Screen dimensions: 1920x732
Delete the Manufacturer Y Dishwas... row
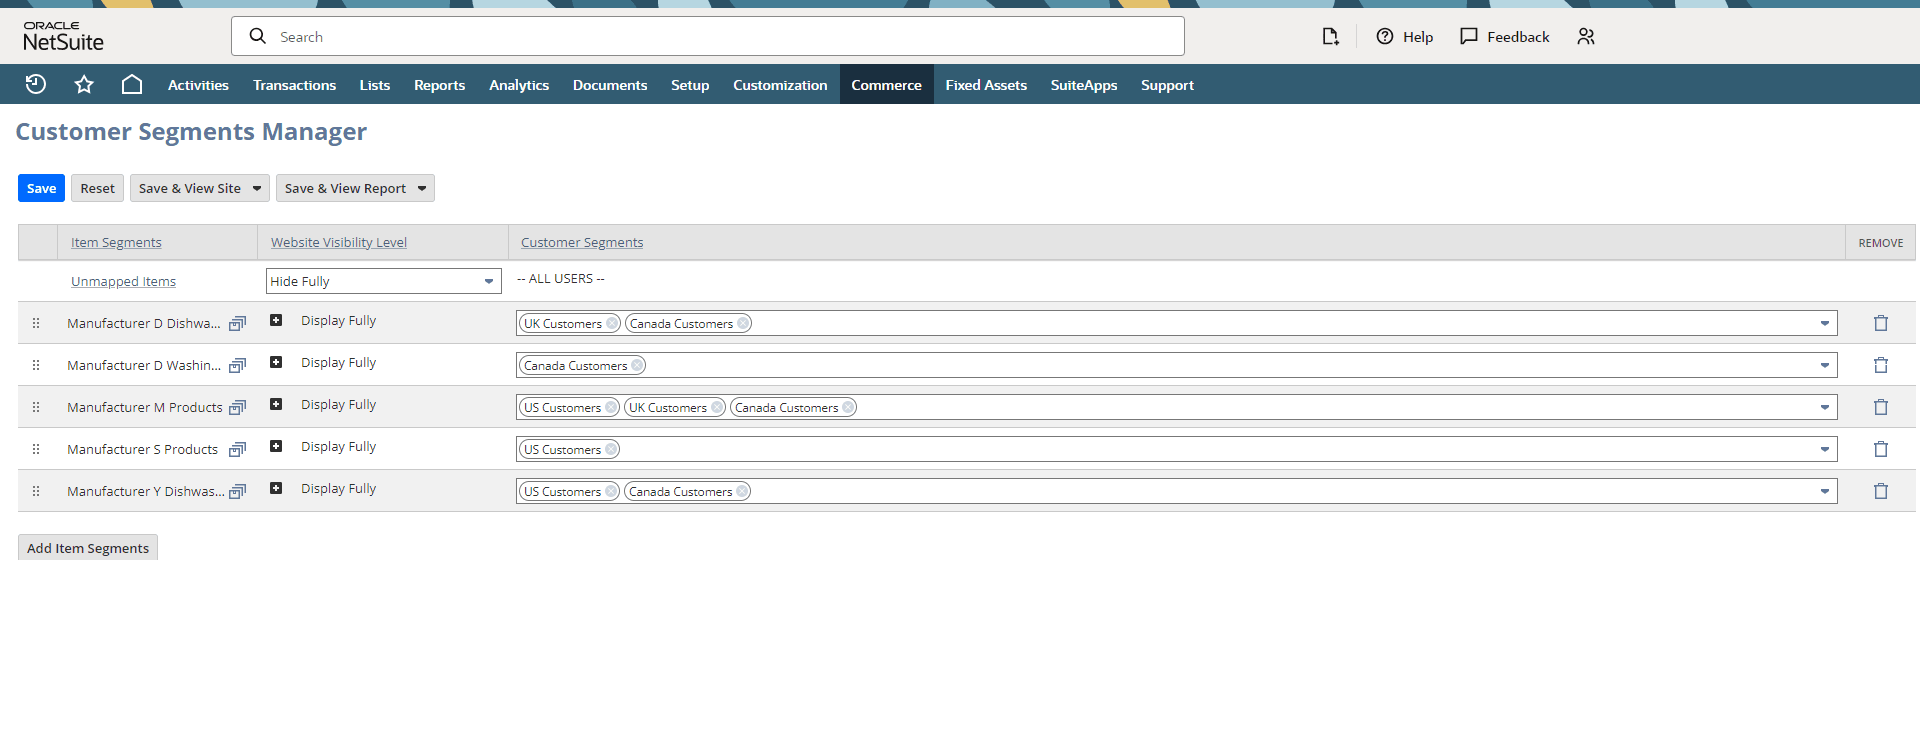(1881, 491)
